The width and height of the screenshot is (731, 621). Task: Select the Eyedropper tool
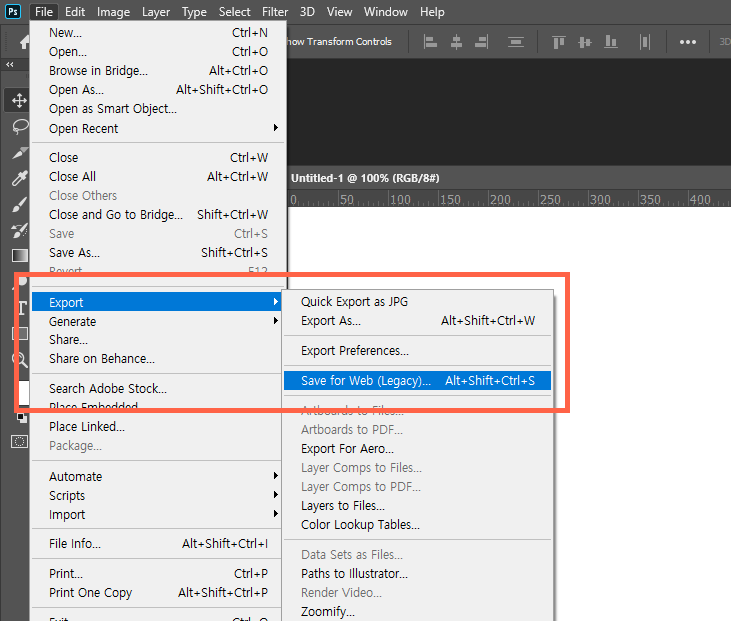click(20, 178)
